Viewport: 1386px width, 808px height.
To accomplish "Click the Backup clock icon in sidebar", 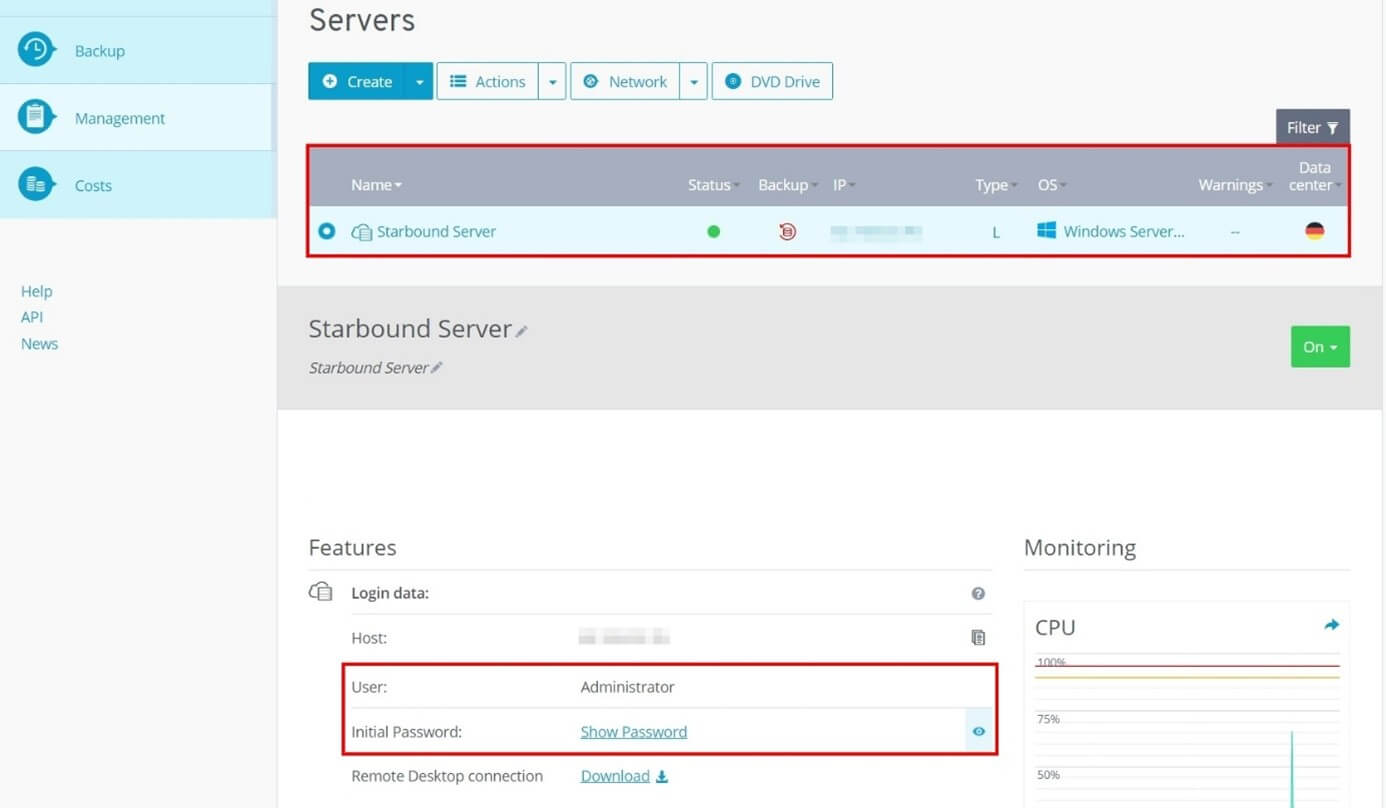I will click(36, 50).
